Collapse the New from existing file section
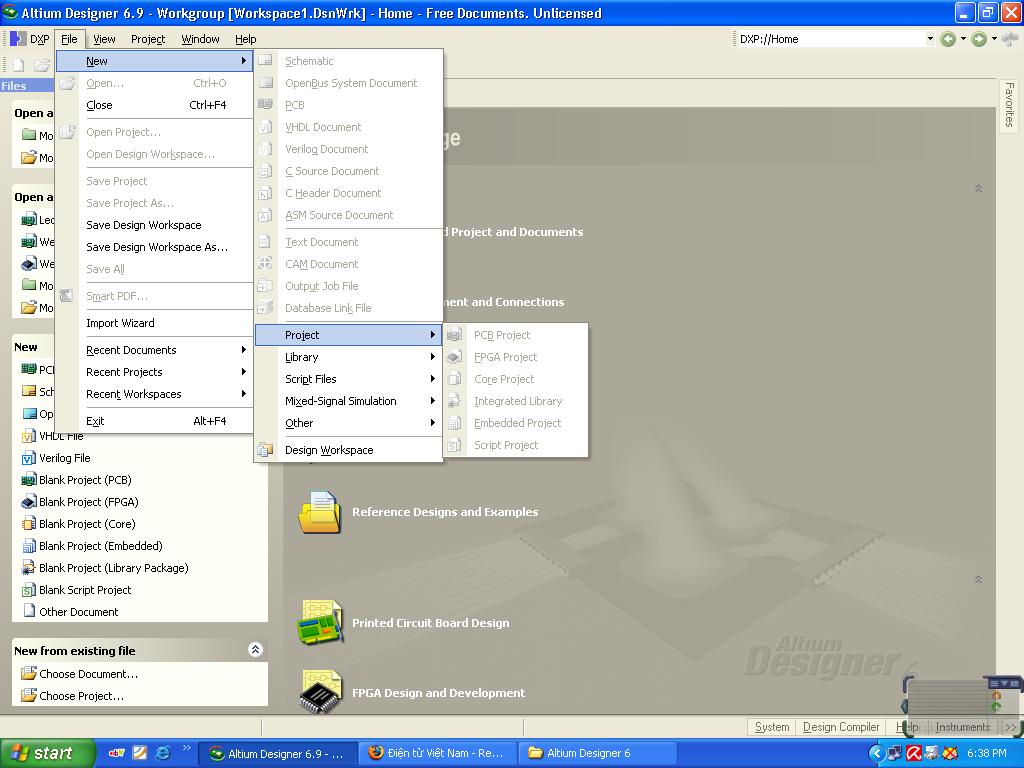1024x768 pixels. (x=255, y=650)
